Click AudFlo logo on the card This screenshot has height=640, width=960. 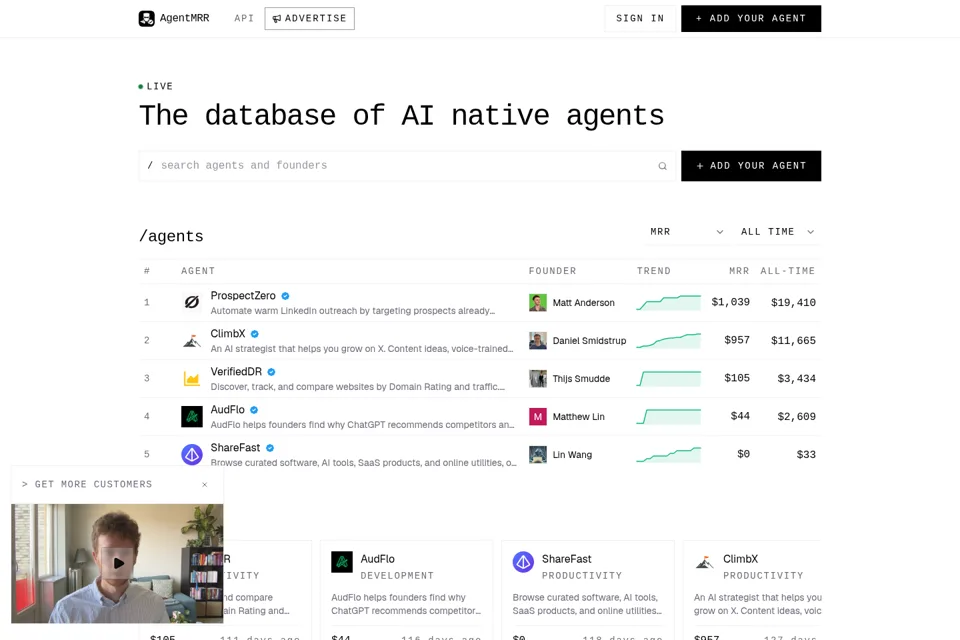point(342,562)
